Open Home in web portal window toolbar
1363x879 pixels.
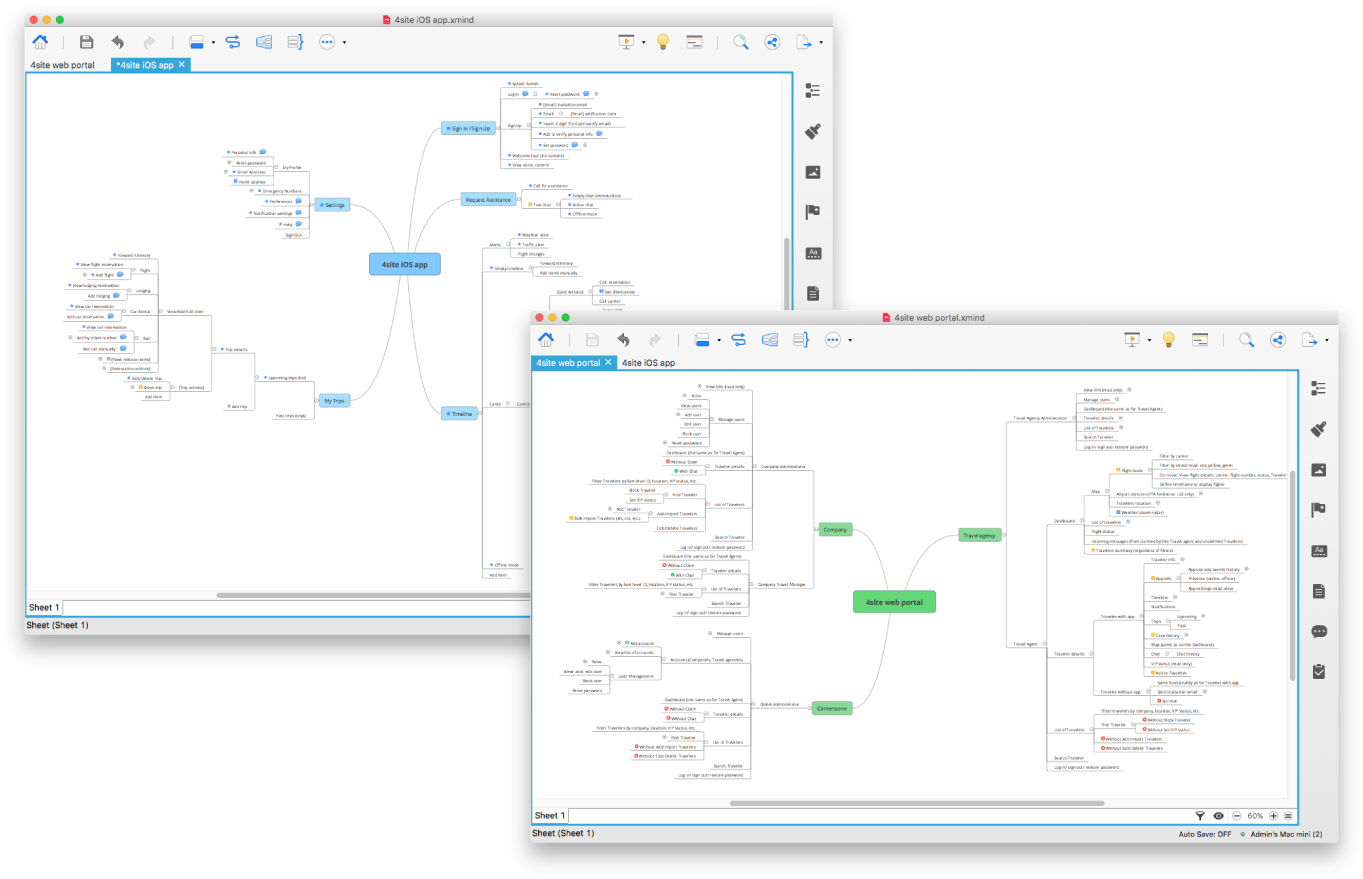coord(546,339)
